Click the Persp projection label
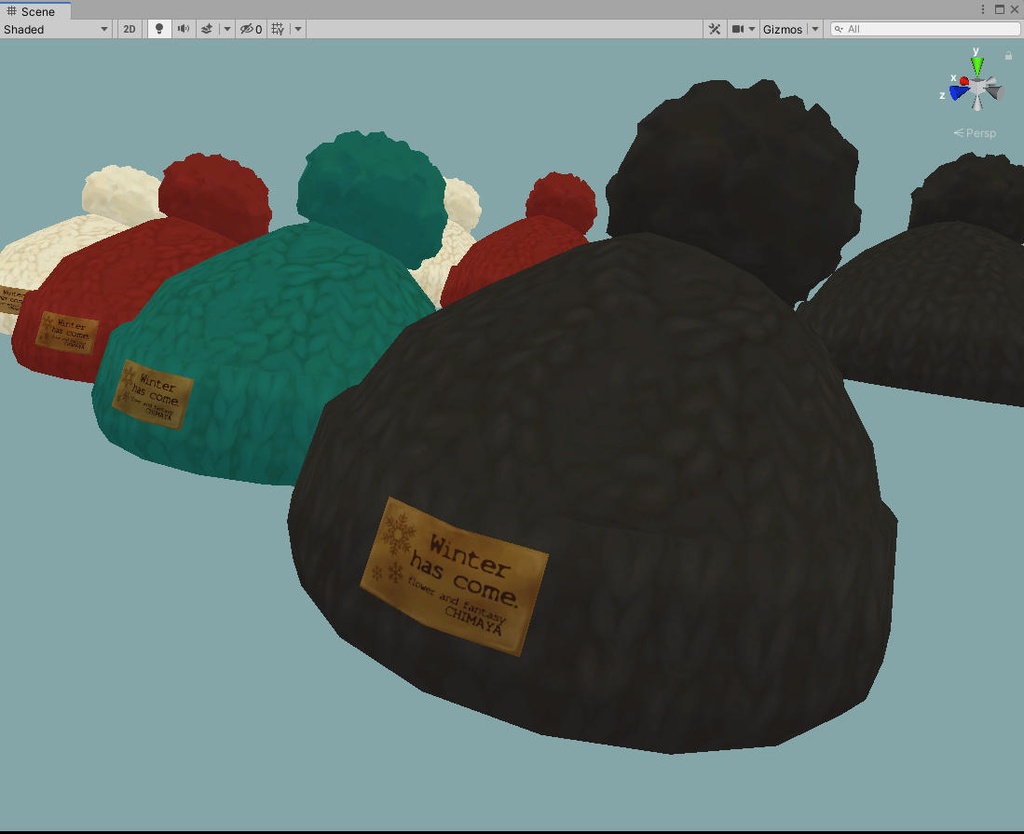The image size is (1024, 834). (975, 132)
